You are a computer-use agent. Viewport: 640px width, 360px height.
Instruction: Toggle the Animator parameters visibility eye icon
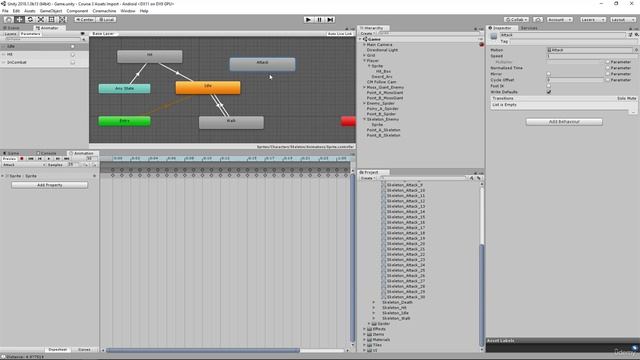coord(82,34)
